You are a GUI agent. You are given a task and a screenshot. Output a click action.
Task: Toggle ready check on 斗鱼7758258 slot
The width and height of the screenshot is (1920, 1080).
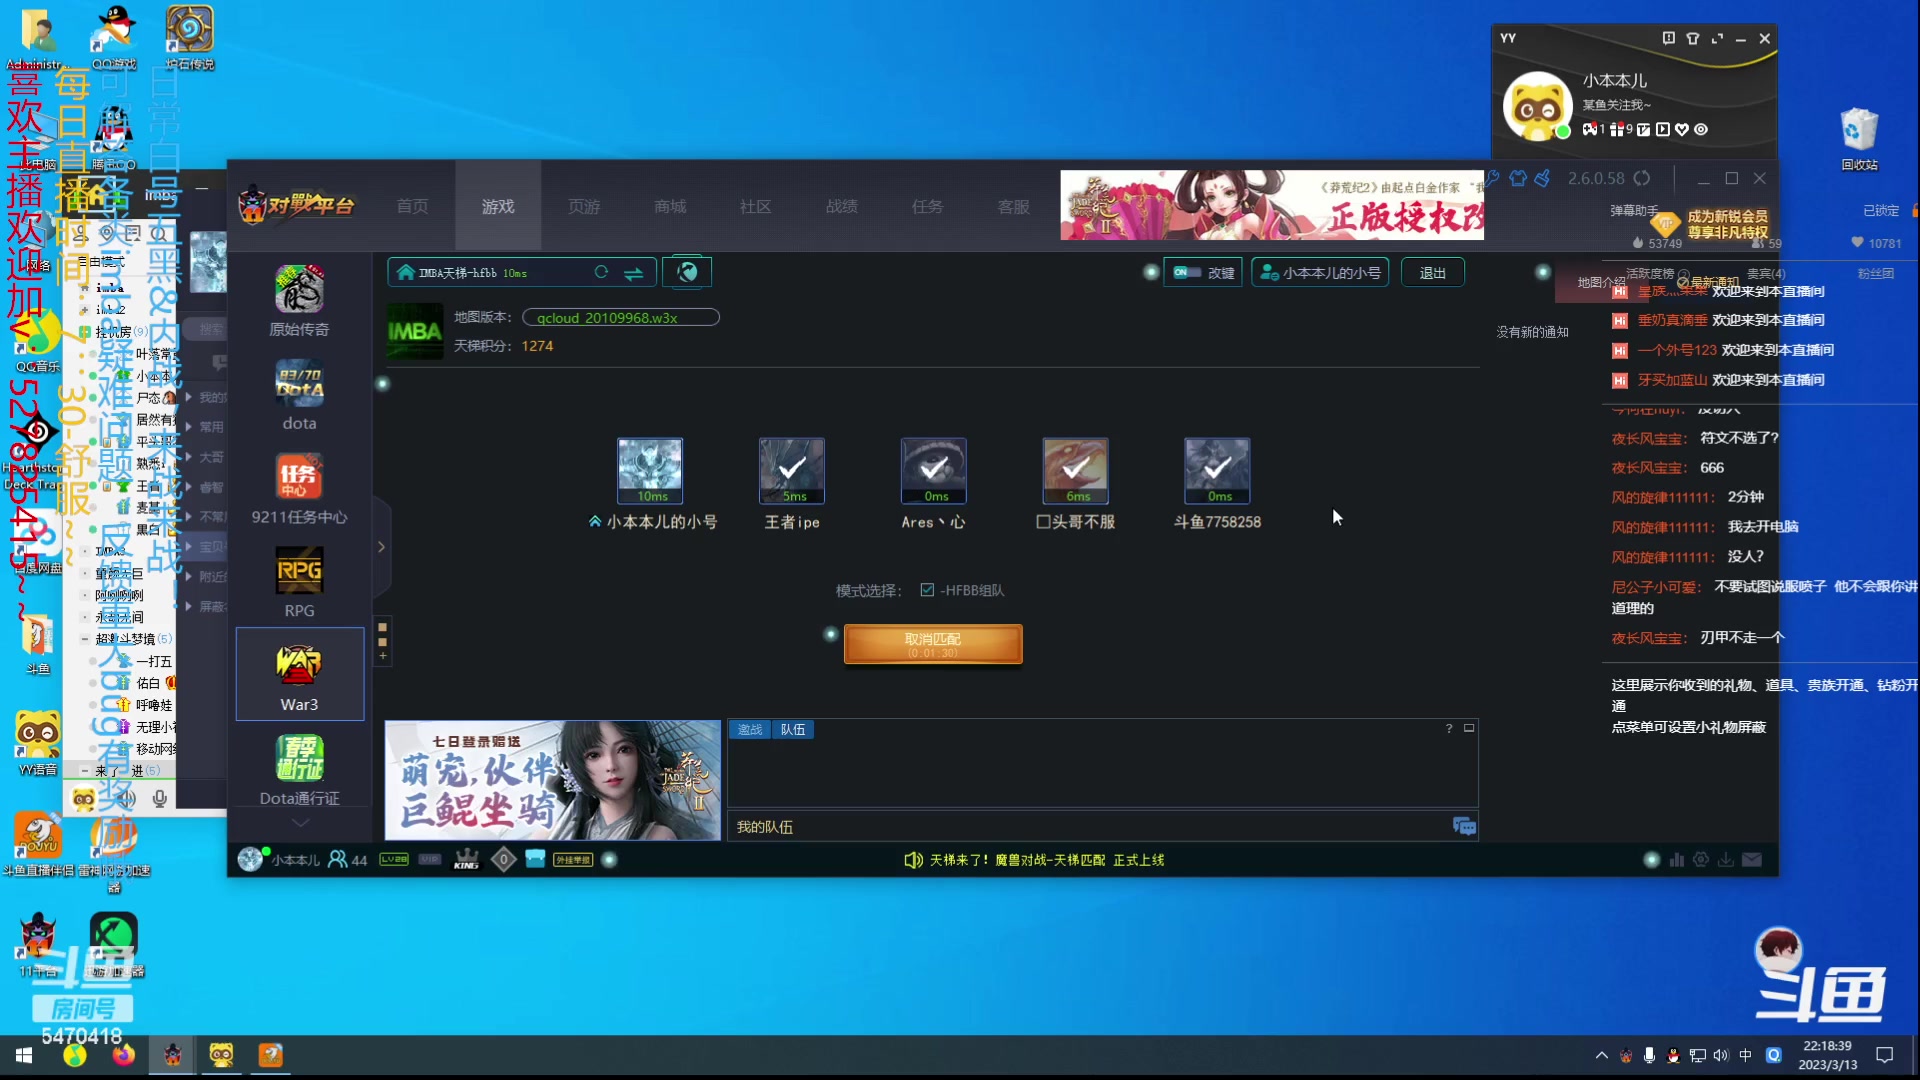(1217, 470)
